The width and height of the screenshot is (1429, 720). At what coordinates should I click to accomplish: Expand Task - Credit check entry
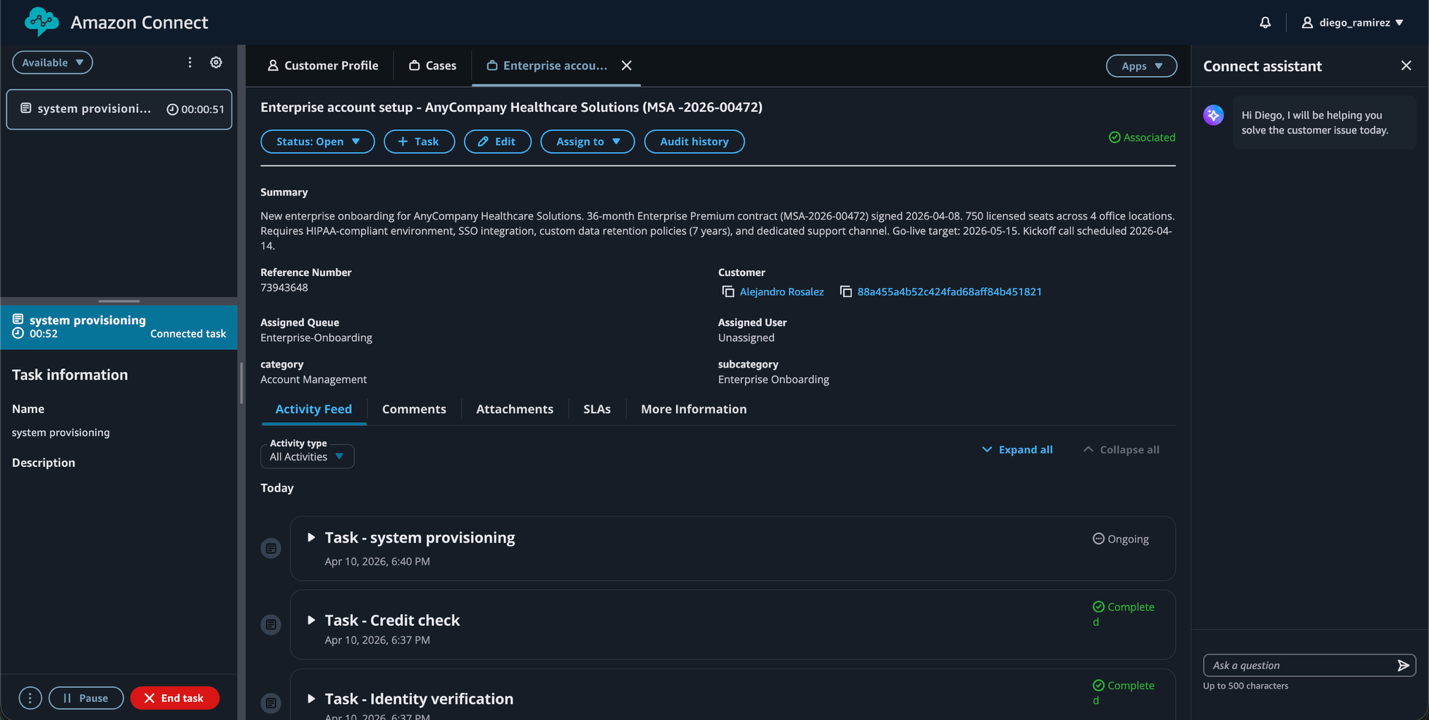click(x=311, y=620)
